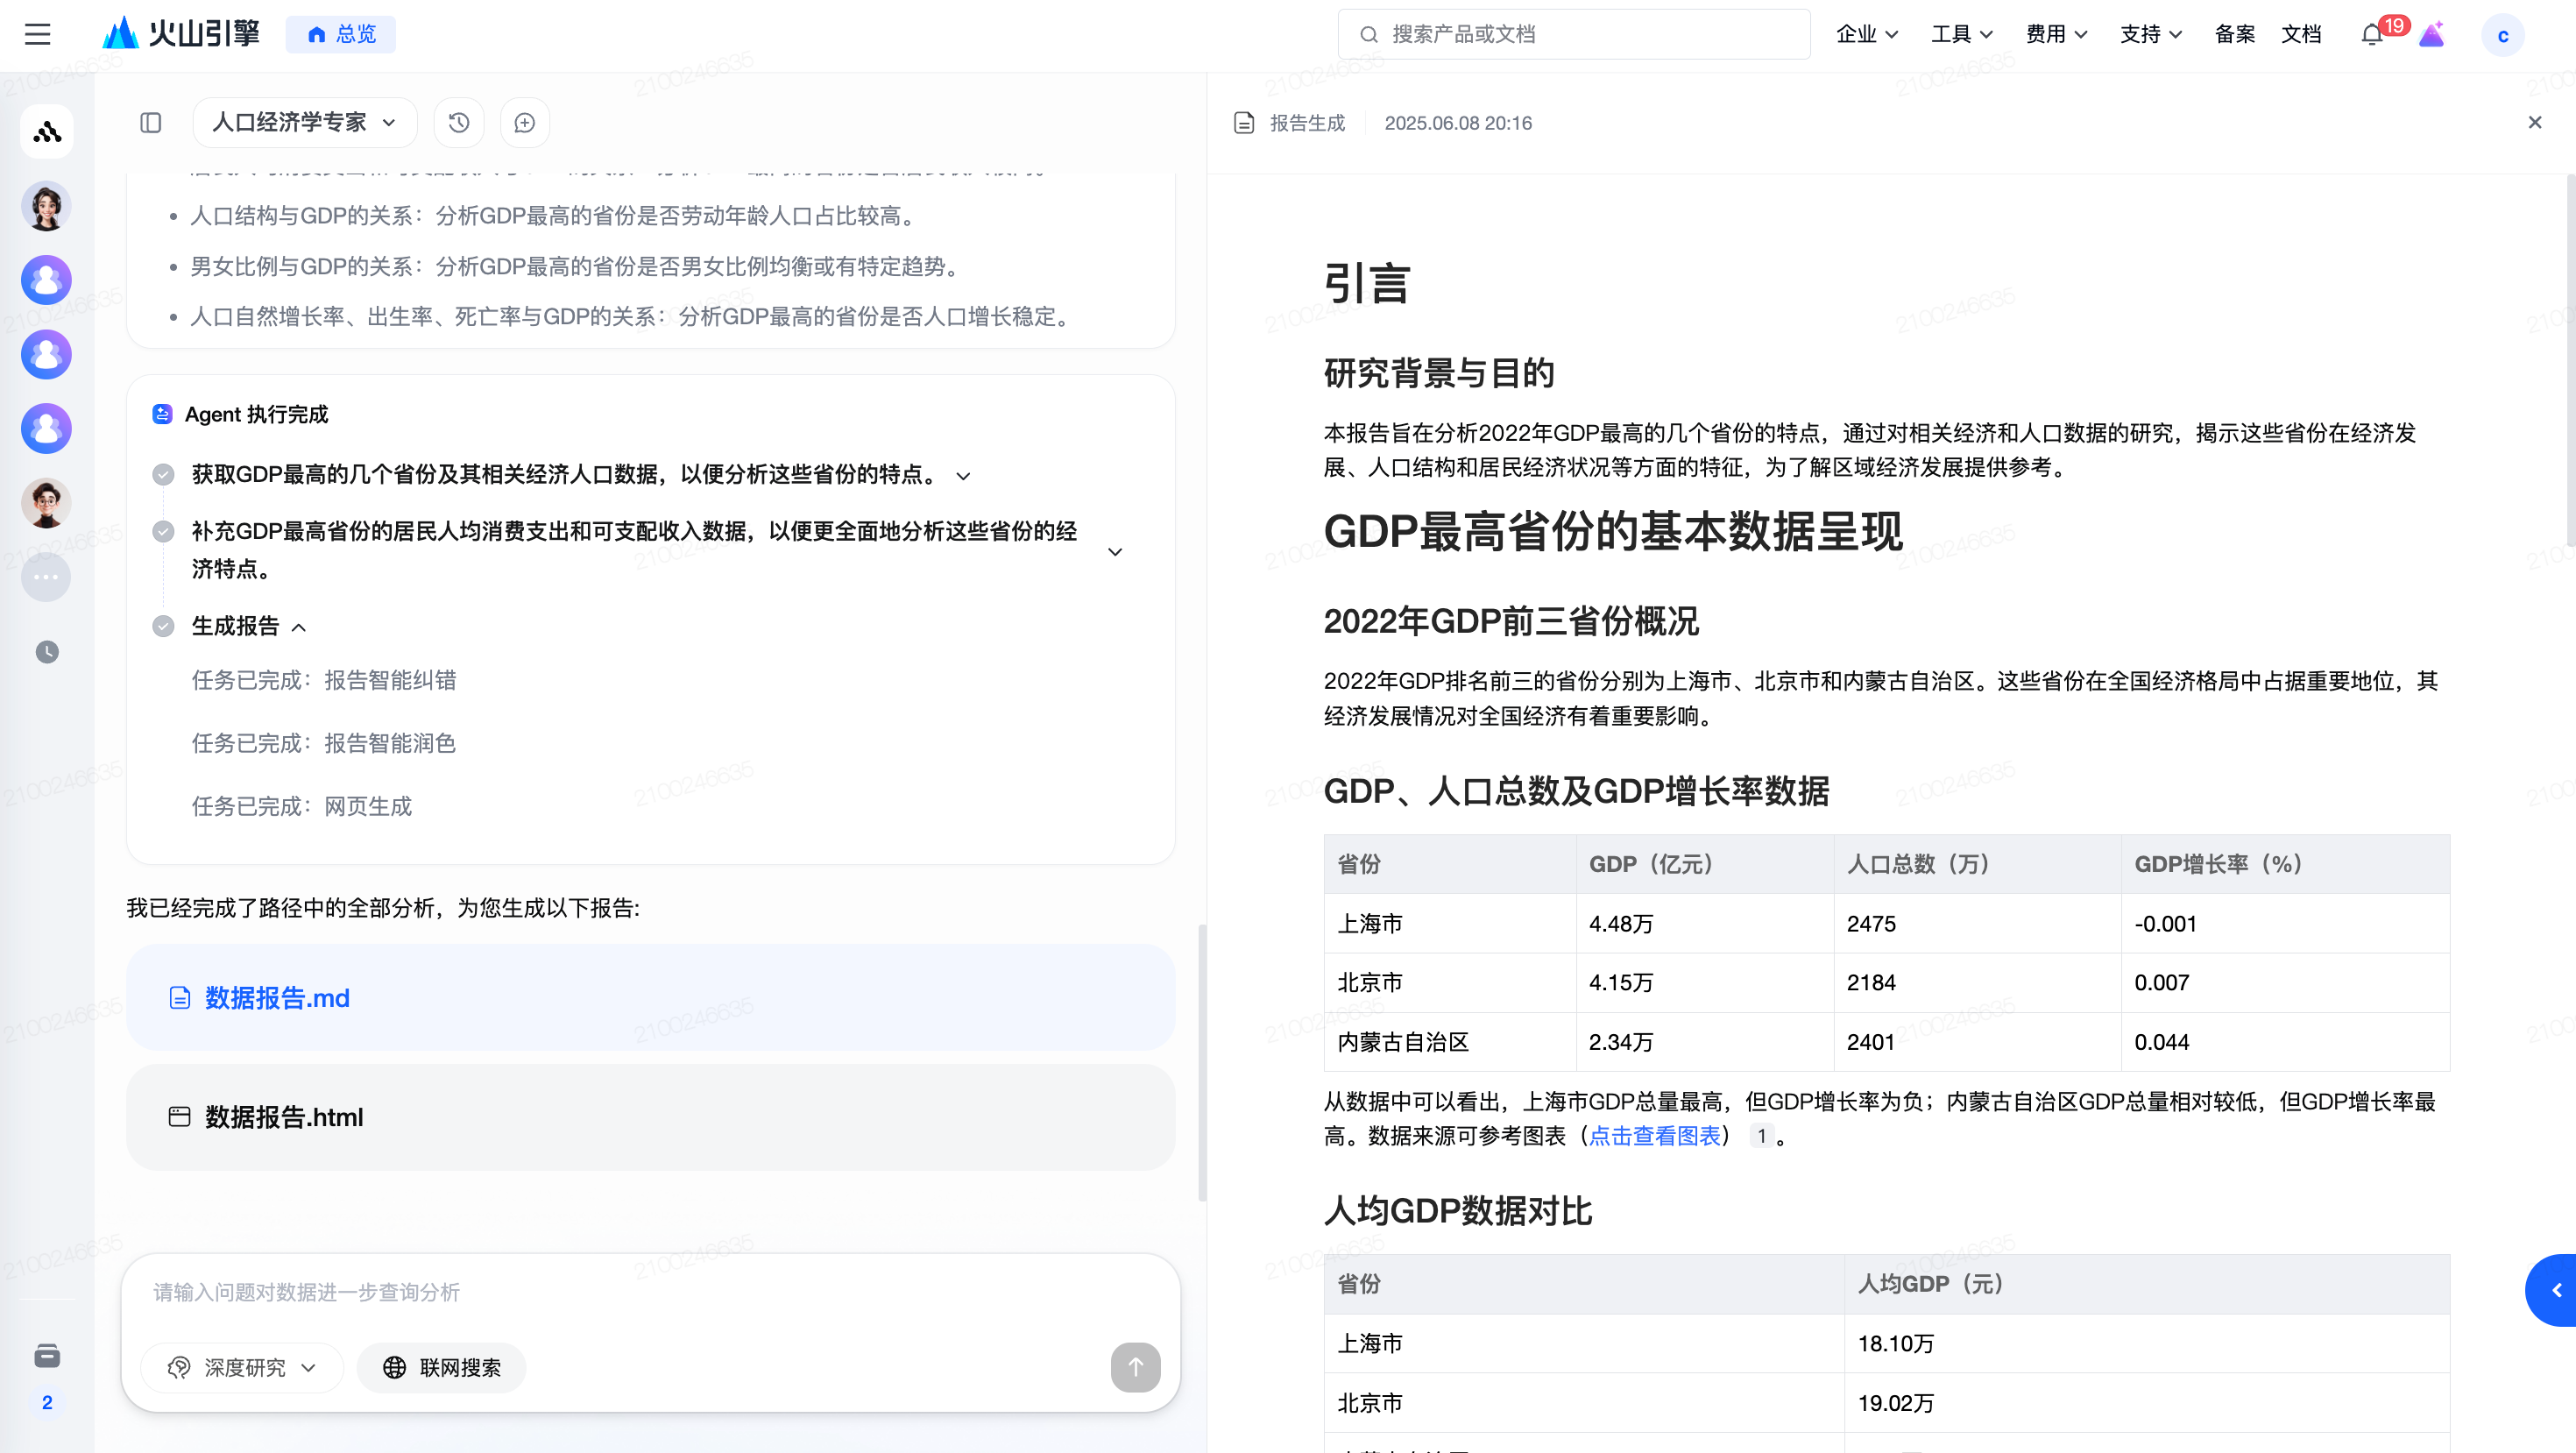Collapse the 生成报告 step

299,627
